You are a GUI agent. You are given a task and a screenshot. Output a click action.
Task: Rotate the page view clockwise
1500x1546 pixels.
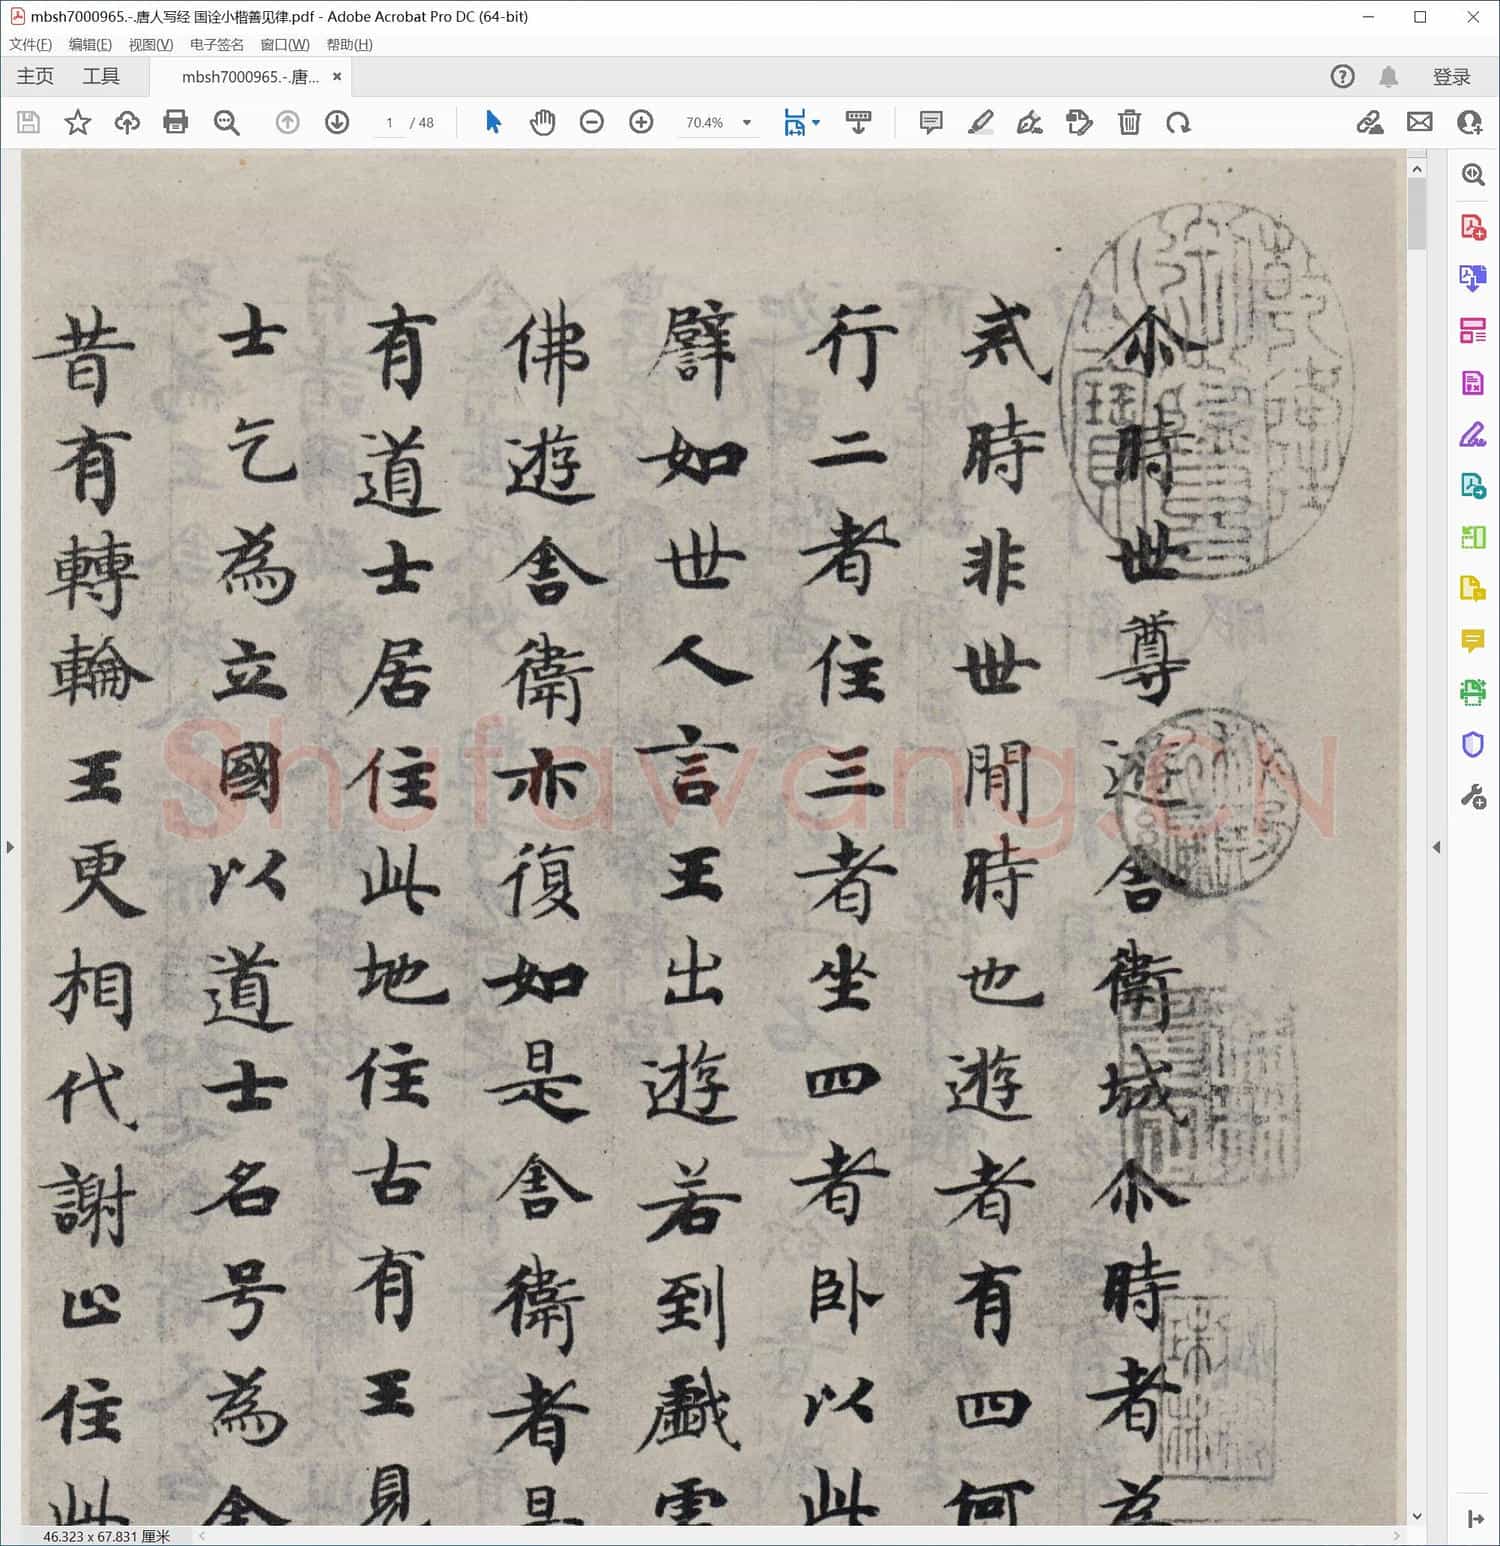1178,122
